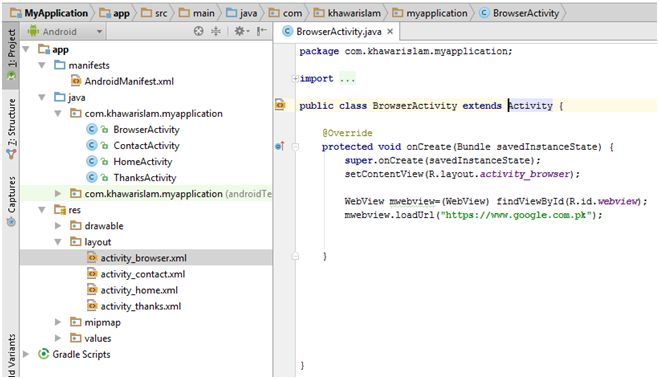Click the XML icon beside activity_contact.xml
Viewport: 659px width, 379px height.
(92, 274)
